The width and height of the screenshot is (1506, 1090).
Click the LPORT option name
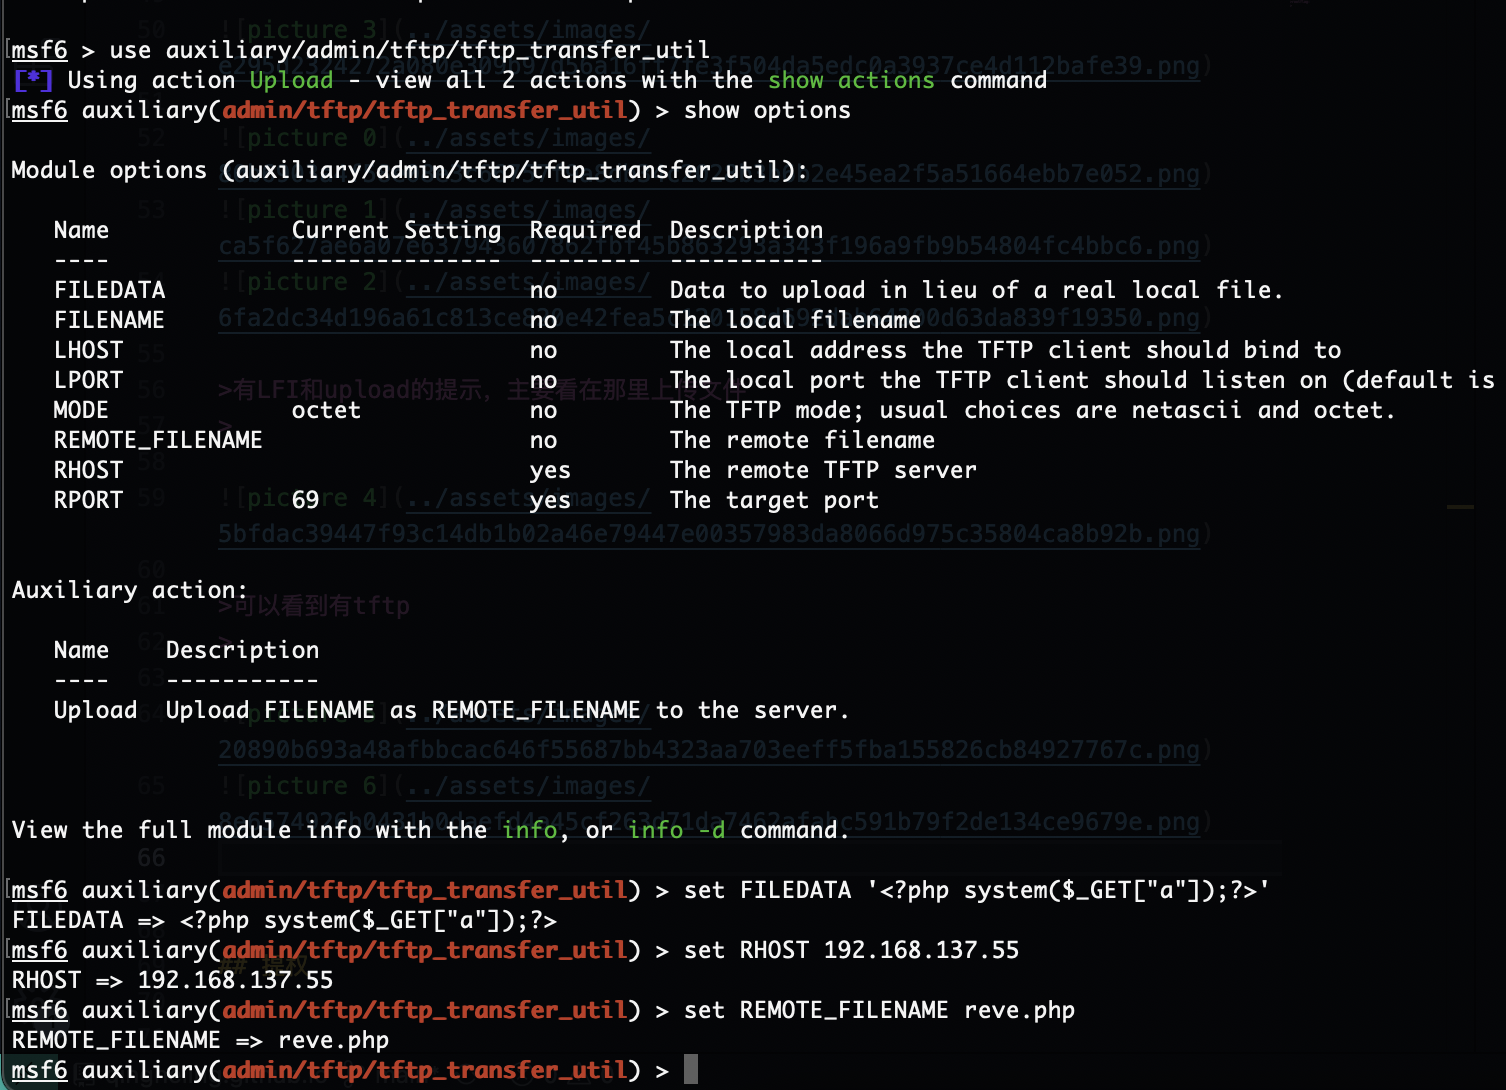(88, 380)
